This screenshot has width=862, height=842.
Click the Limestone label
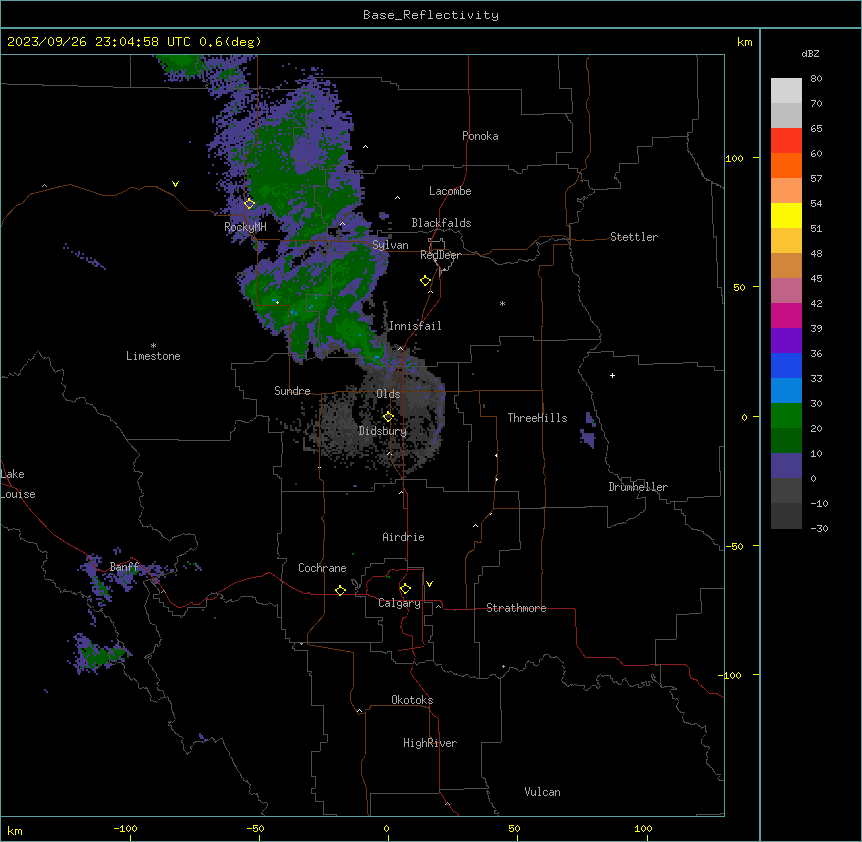coord(153,356)
